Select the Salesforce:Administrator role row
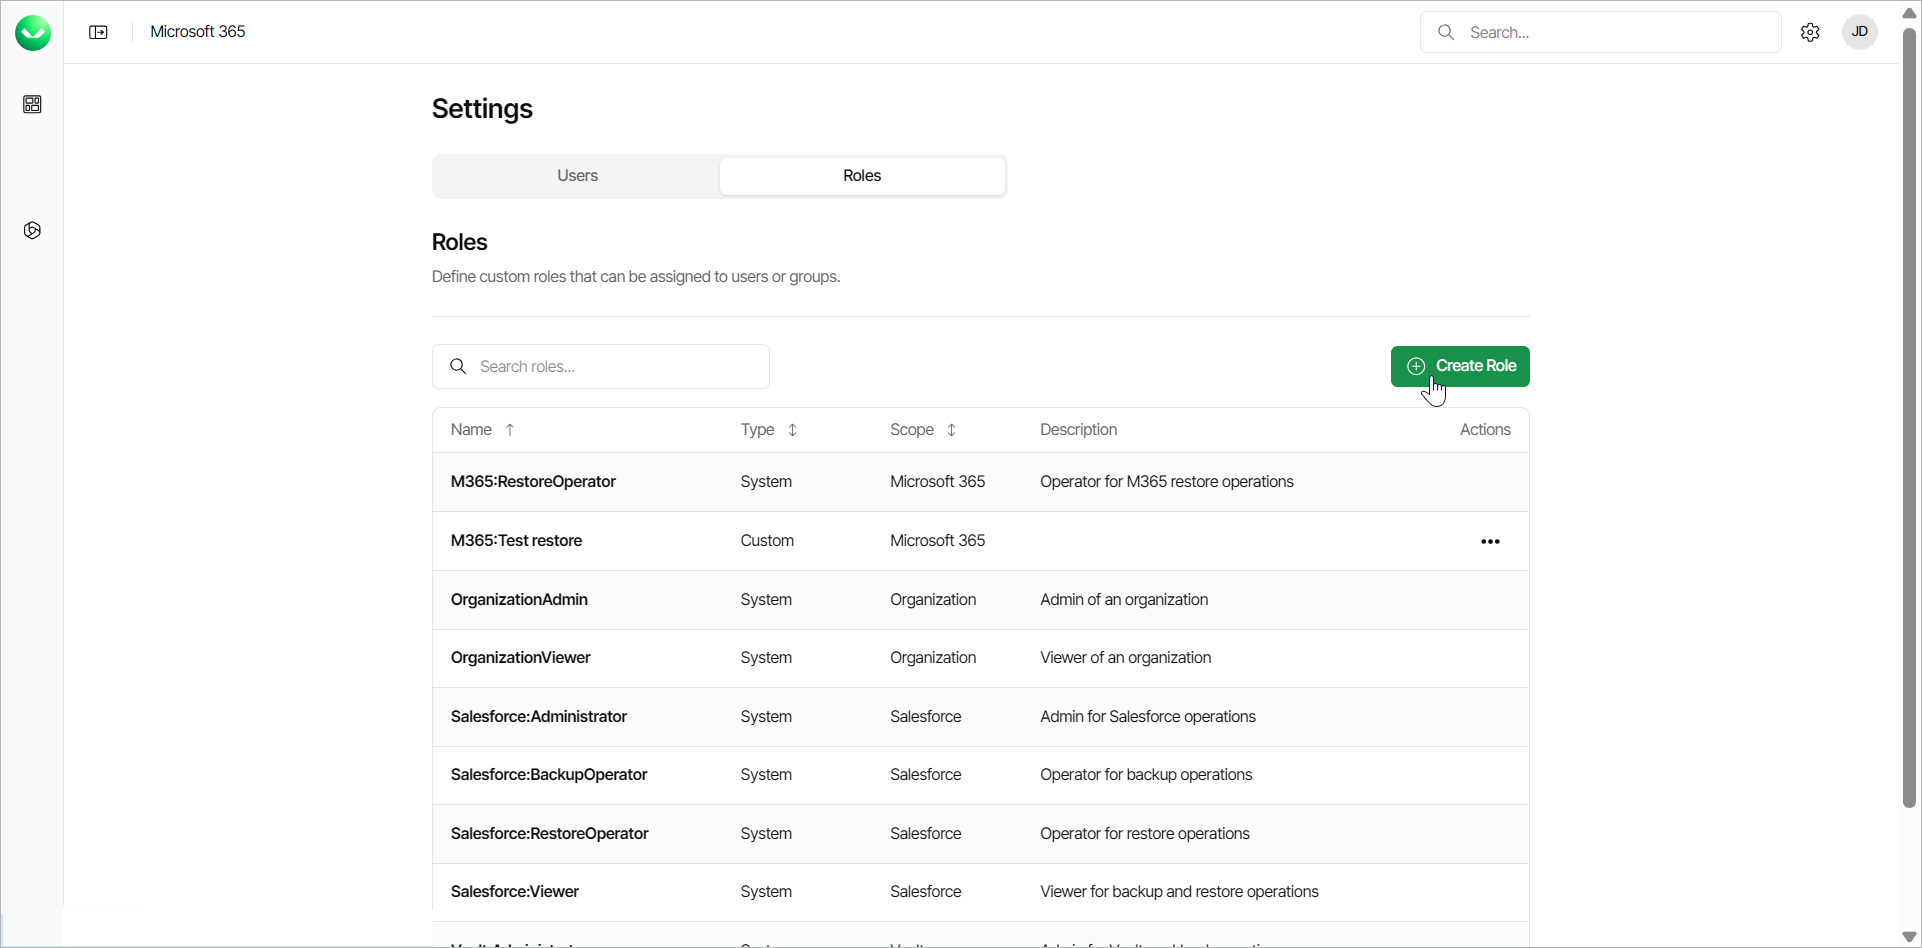 (538, 717)
